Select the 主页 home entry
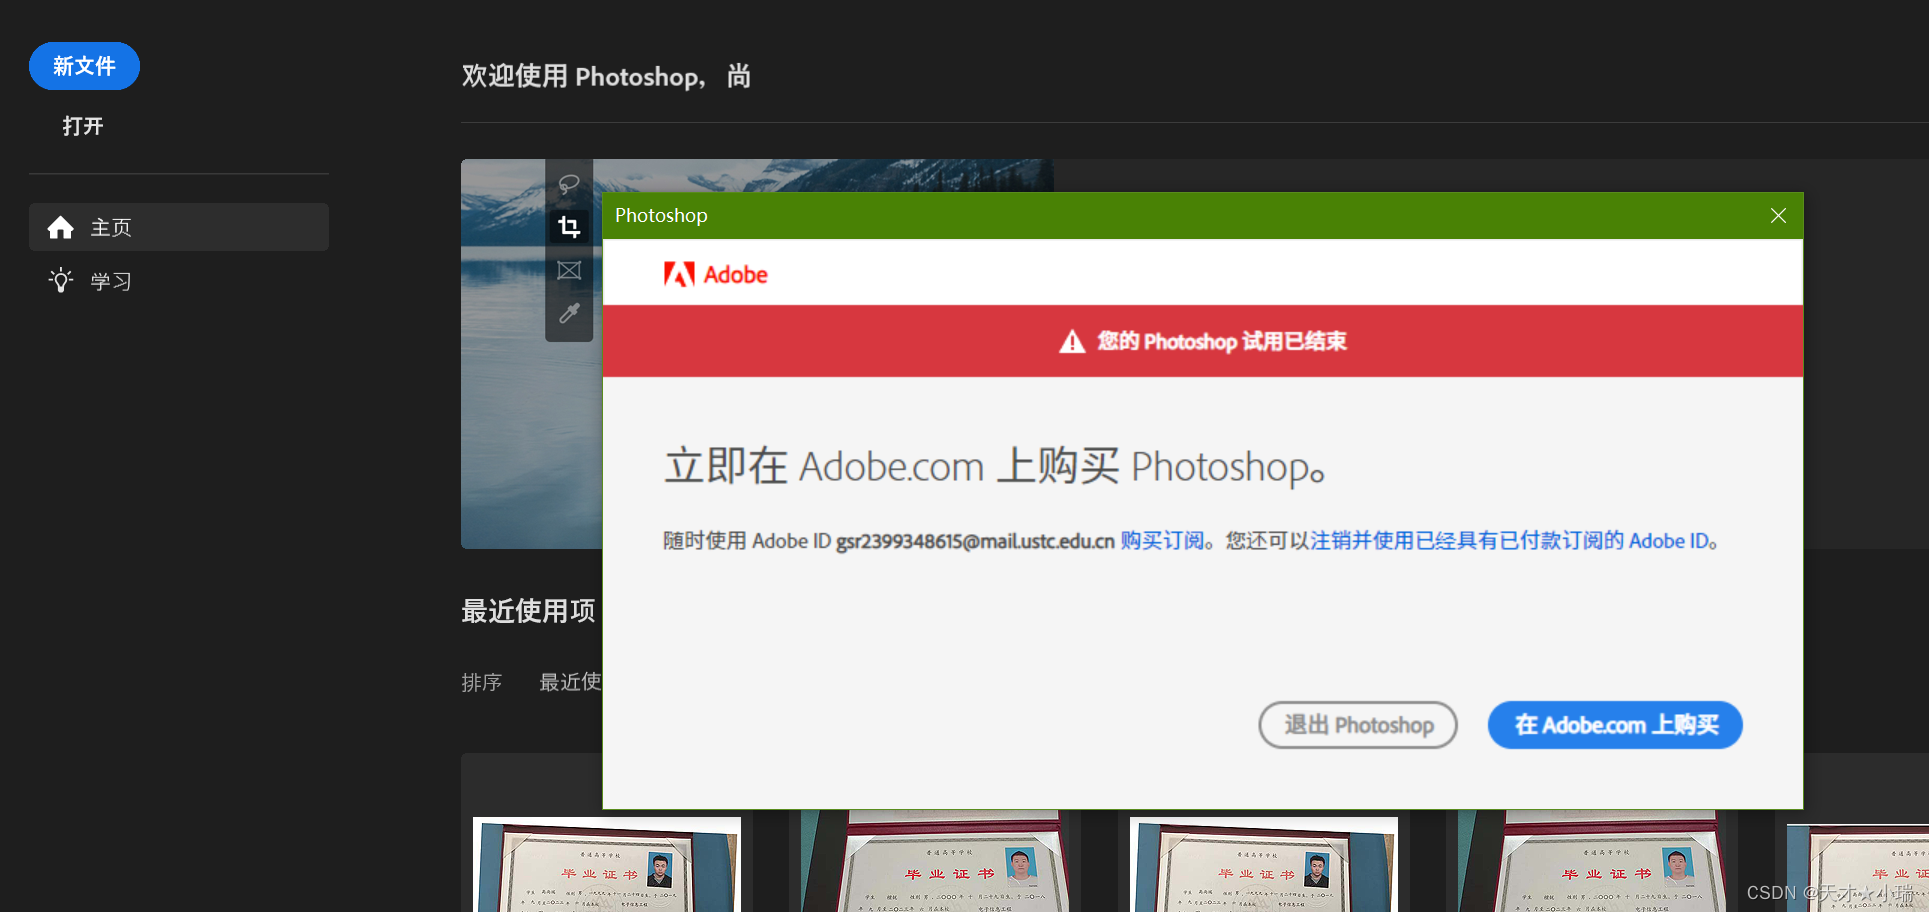The height and width of the screenshot is (912, 1929). tap(179, 227)
